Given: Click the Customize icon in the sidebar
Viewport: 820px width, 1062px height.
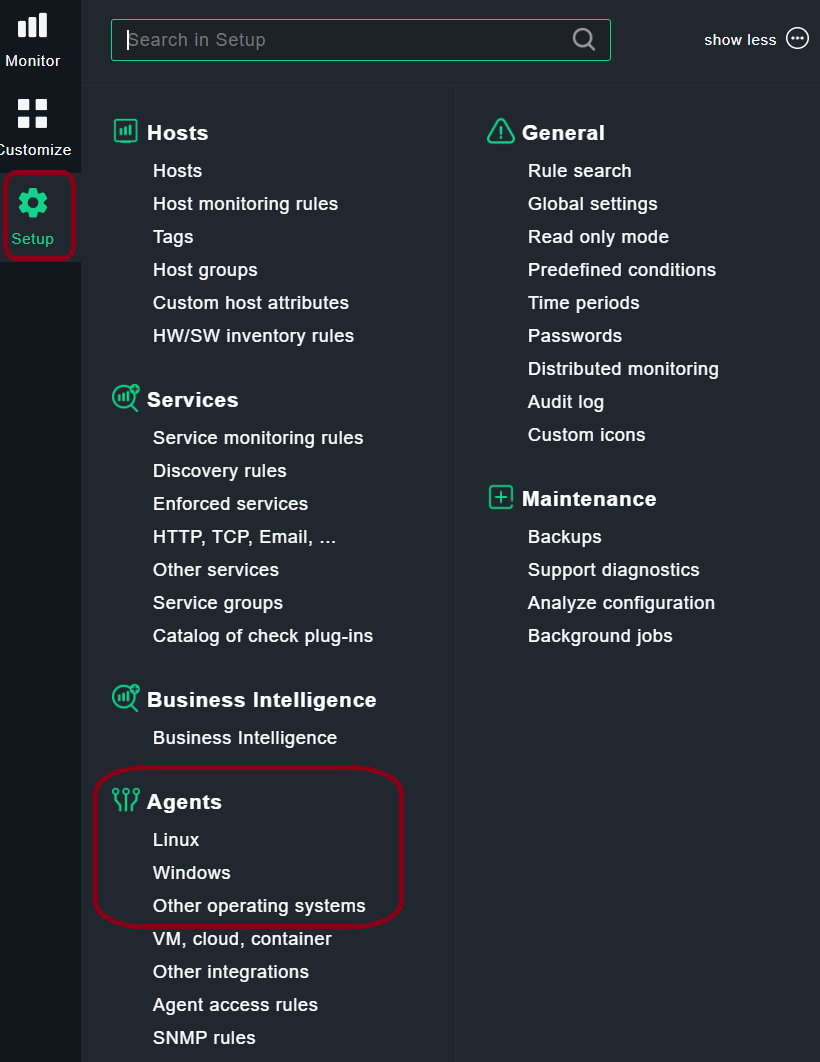Looking at the screenshot, I should (31, 112).
